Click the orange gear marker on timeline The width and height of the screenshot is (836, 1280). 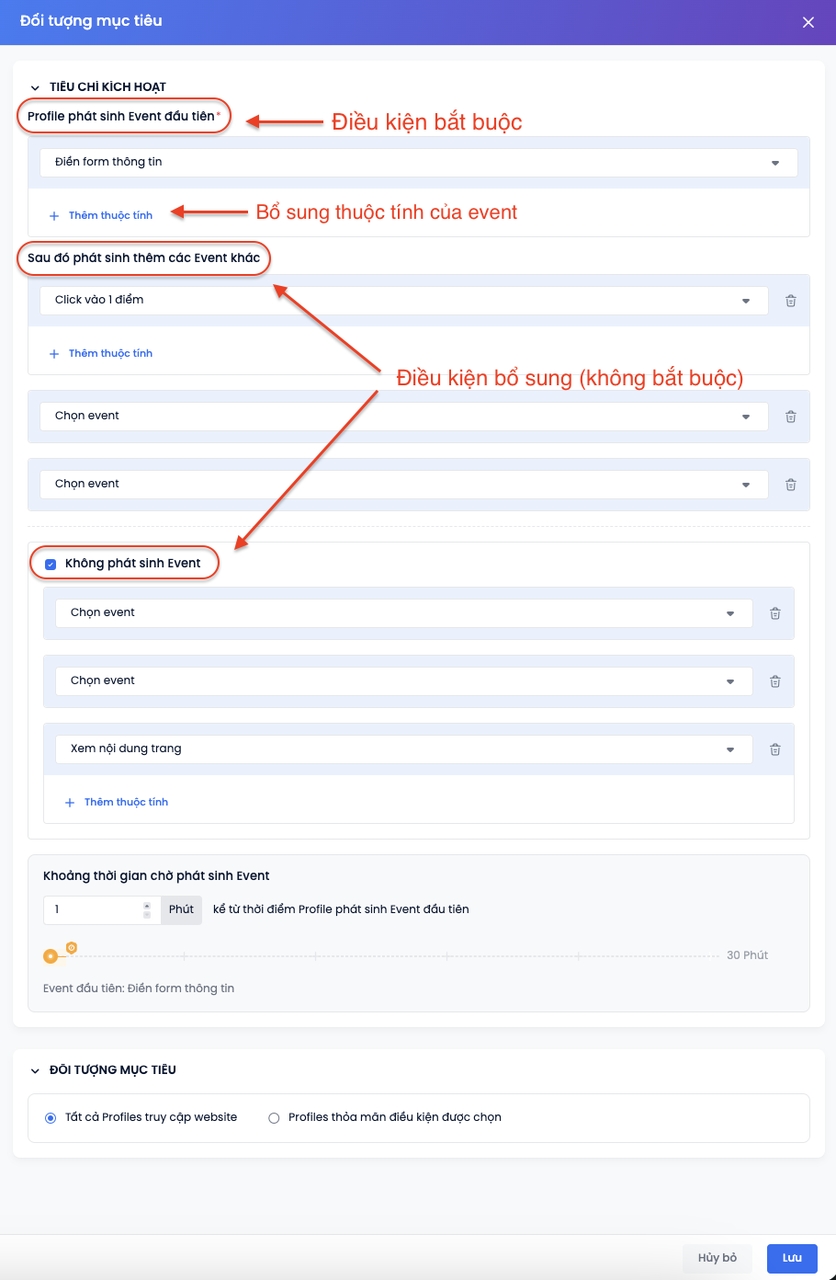click(71, 947)
